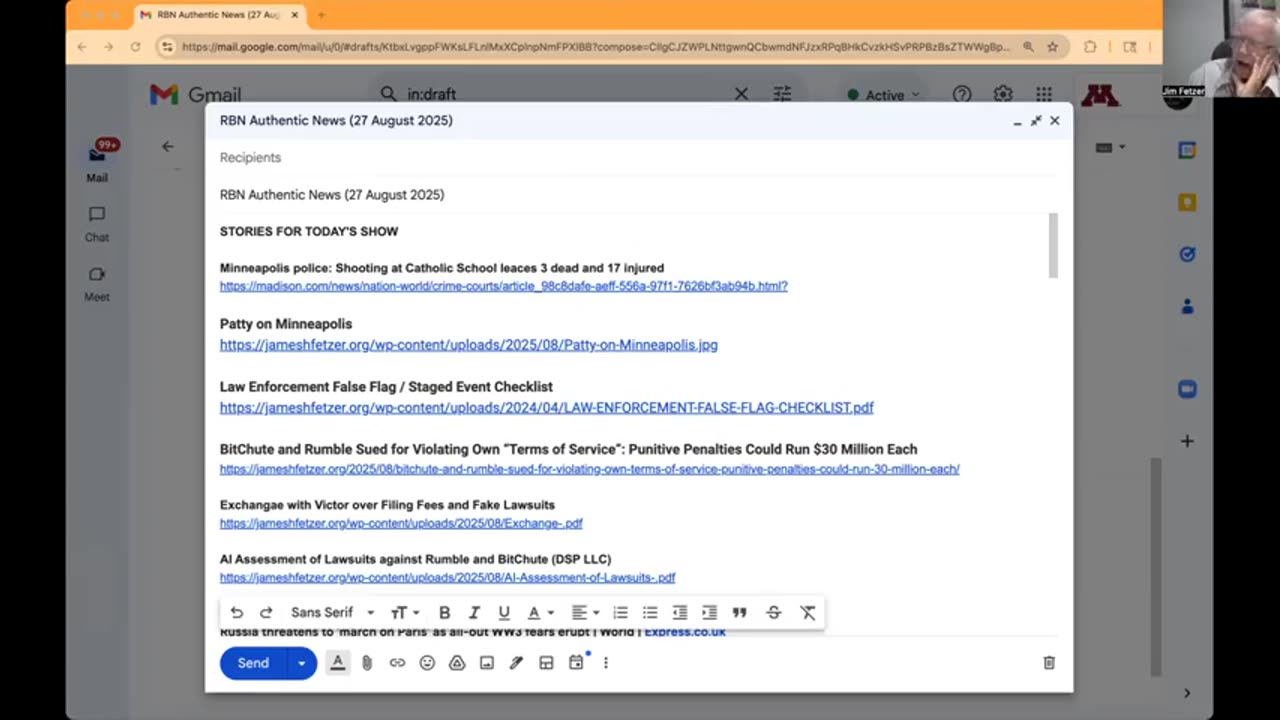Decrease indent of the text

click(x=680, y=613)
